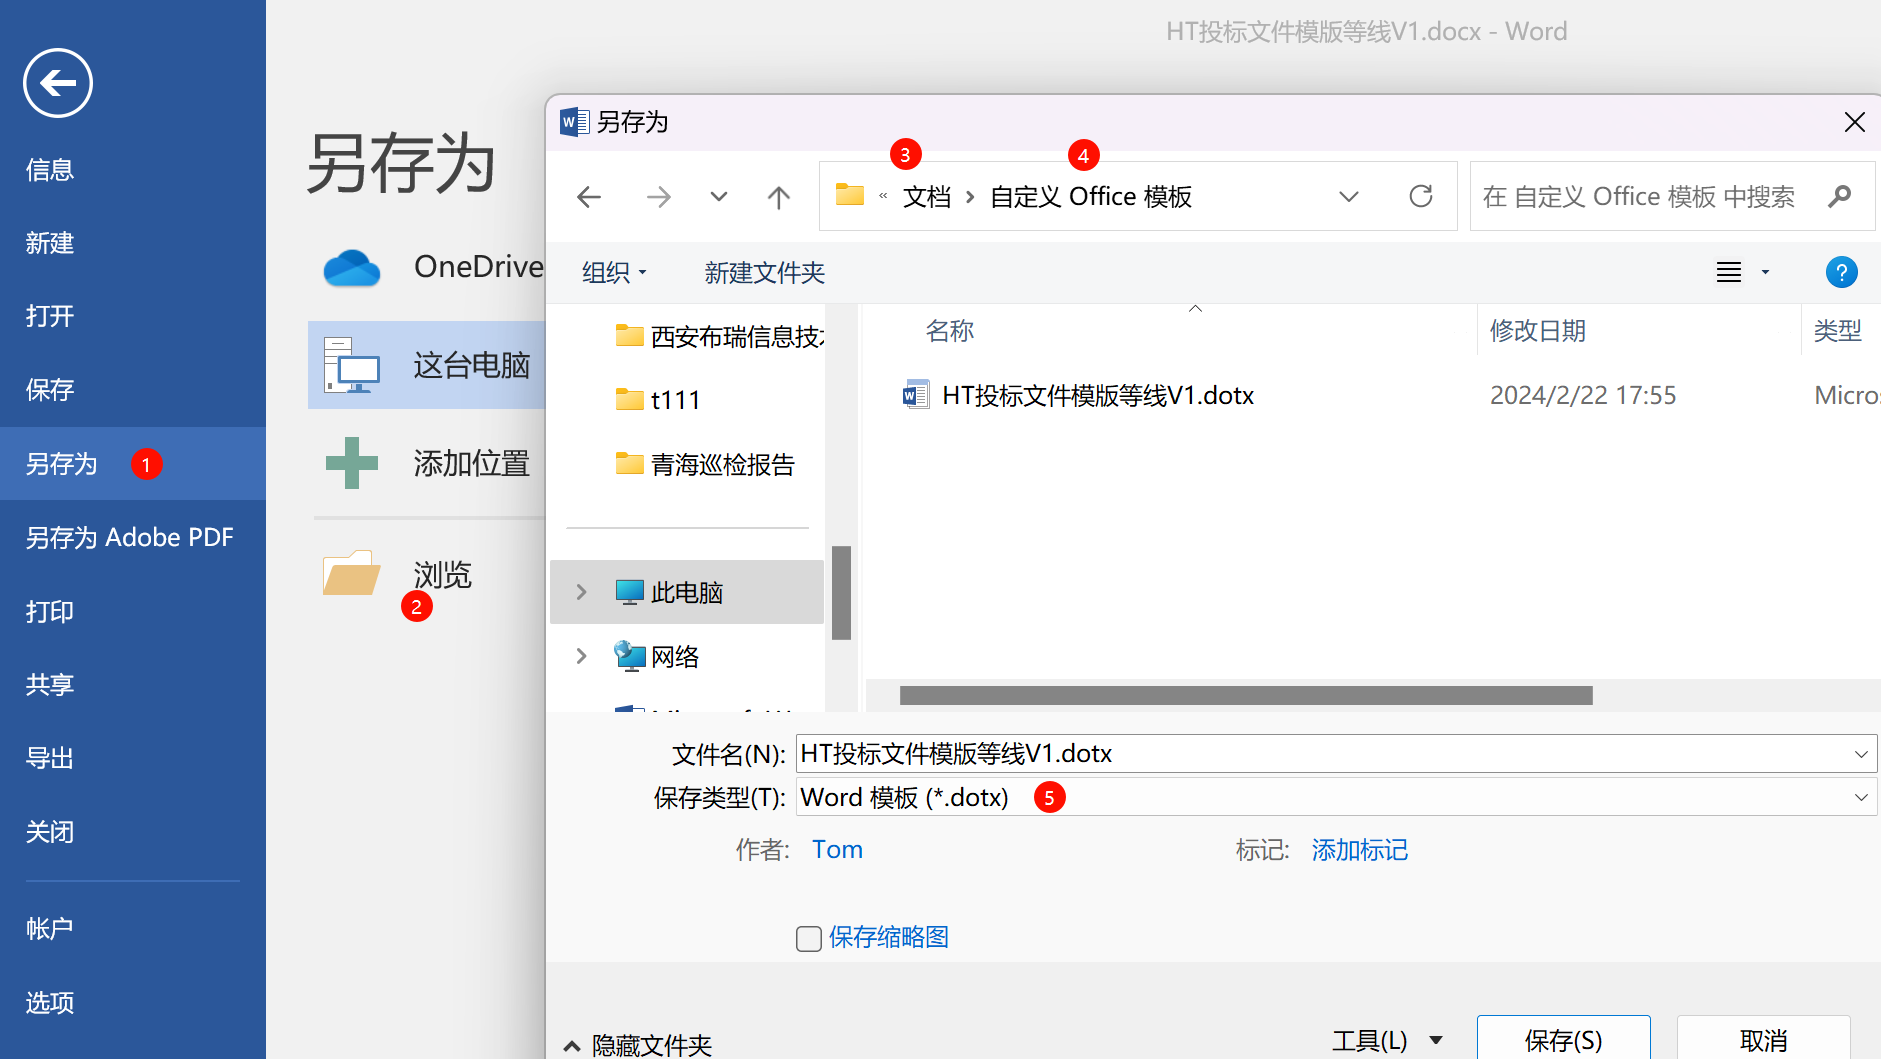This screenshot has height=1059, width=1881.
Task: Select the 青海巡检报告 folder in tree
Action: tap(705, 464)
